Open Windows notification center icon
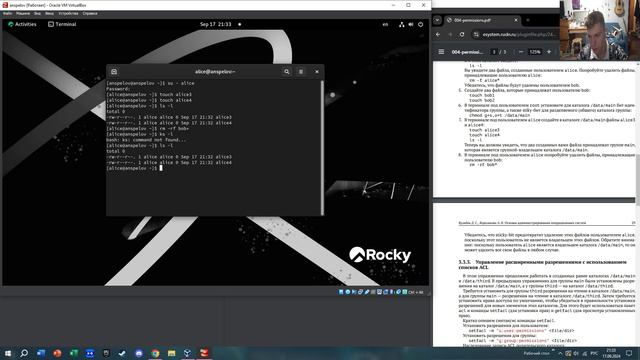 pos(629,353)
